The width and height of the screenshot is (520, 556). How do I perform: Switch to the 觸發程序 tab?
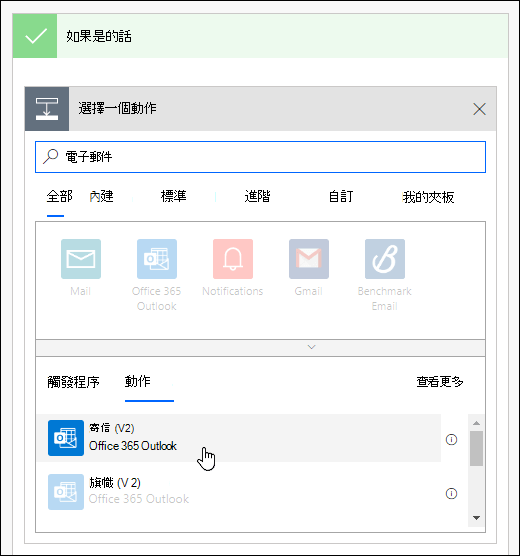73,382
